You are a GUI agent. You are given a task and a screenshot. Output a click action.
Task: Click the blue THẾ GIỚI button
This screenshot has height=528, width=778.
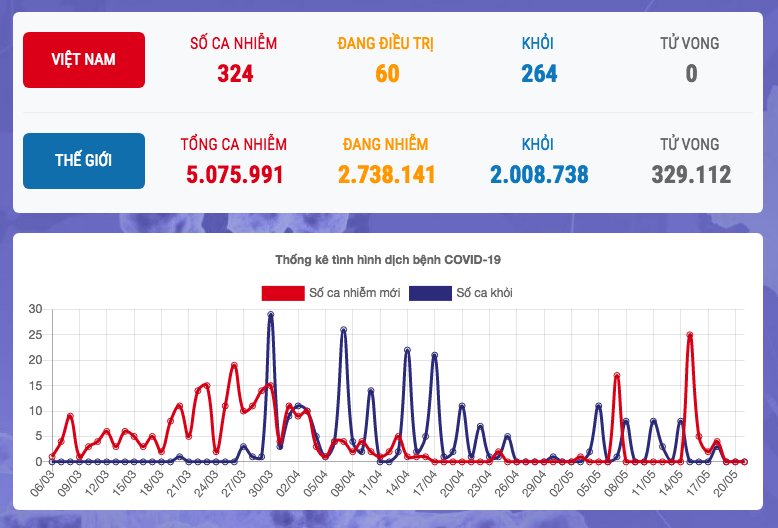(84, 161)
